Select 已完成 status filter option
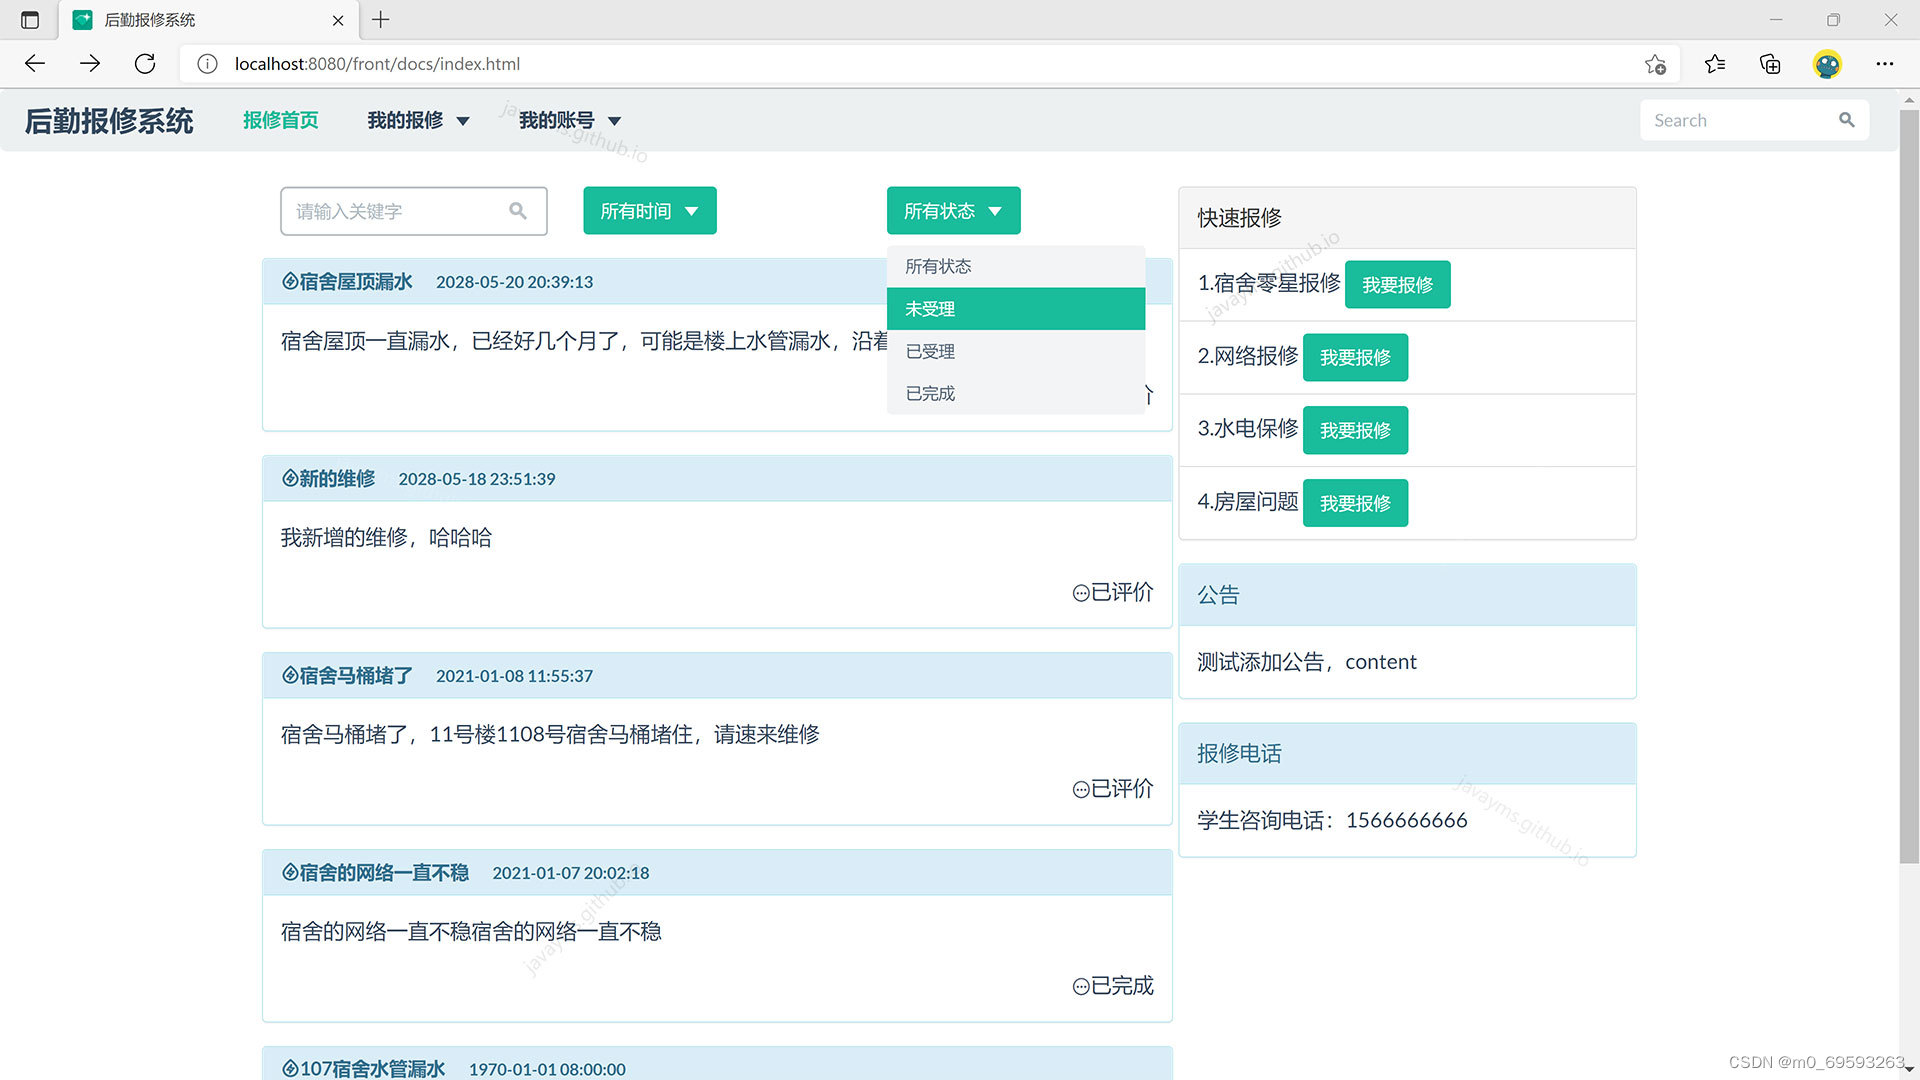Screen dimensions: 1920x1080 coord(931,392)
